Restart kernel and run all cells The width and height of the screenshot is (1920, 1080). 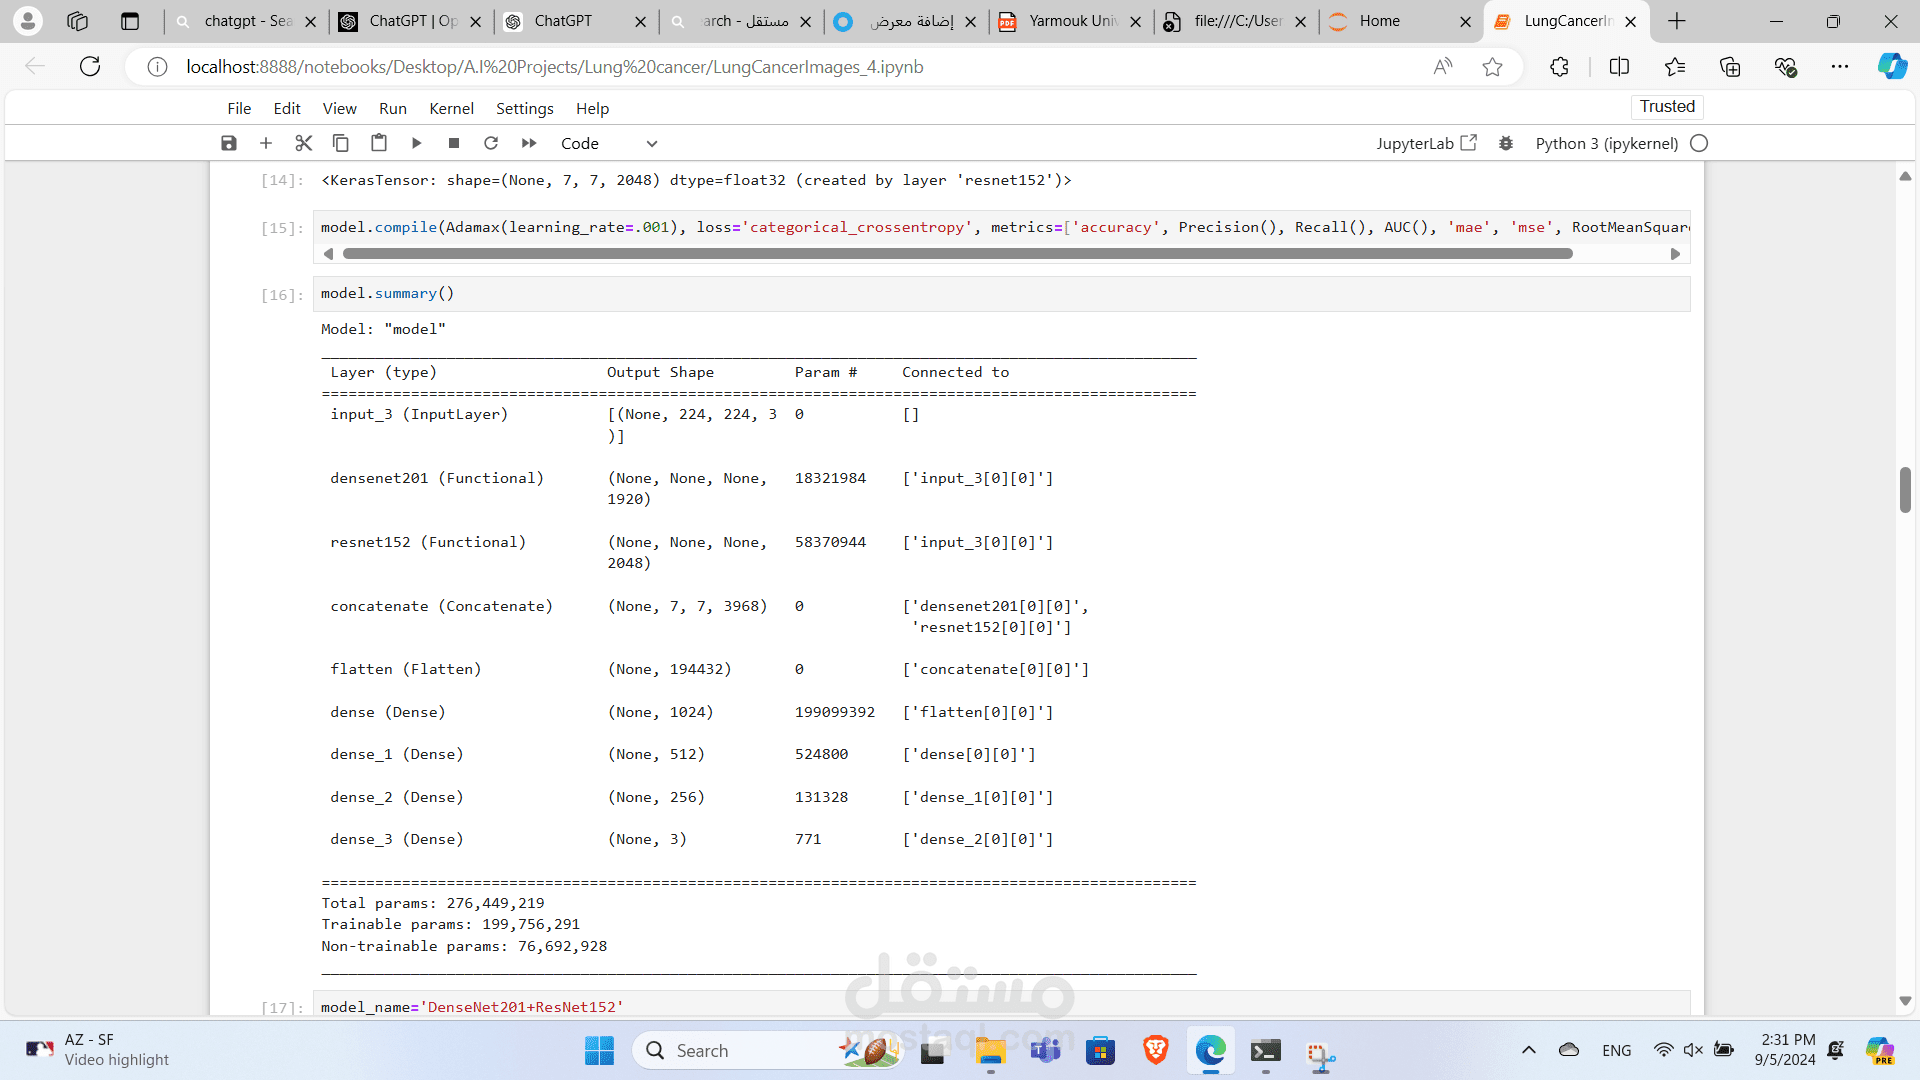coord(529,143)
